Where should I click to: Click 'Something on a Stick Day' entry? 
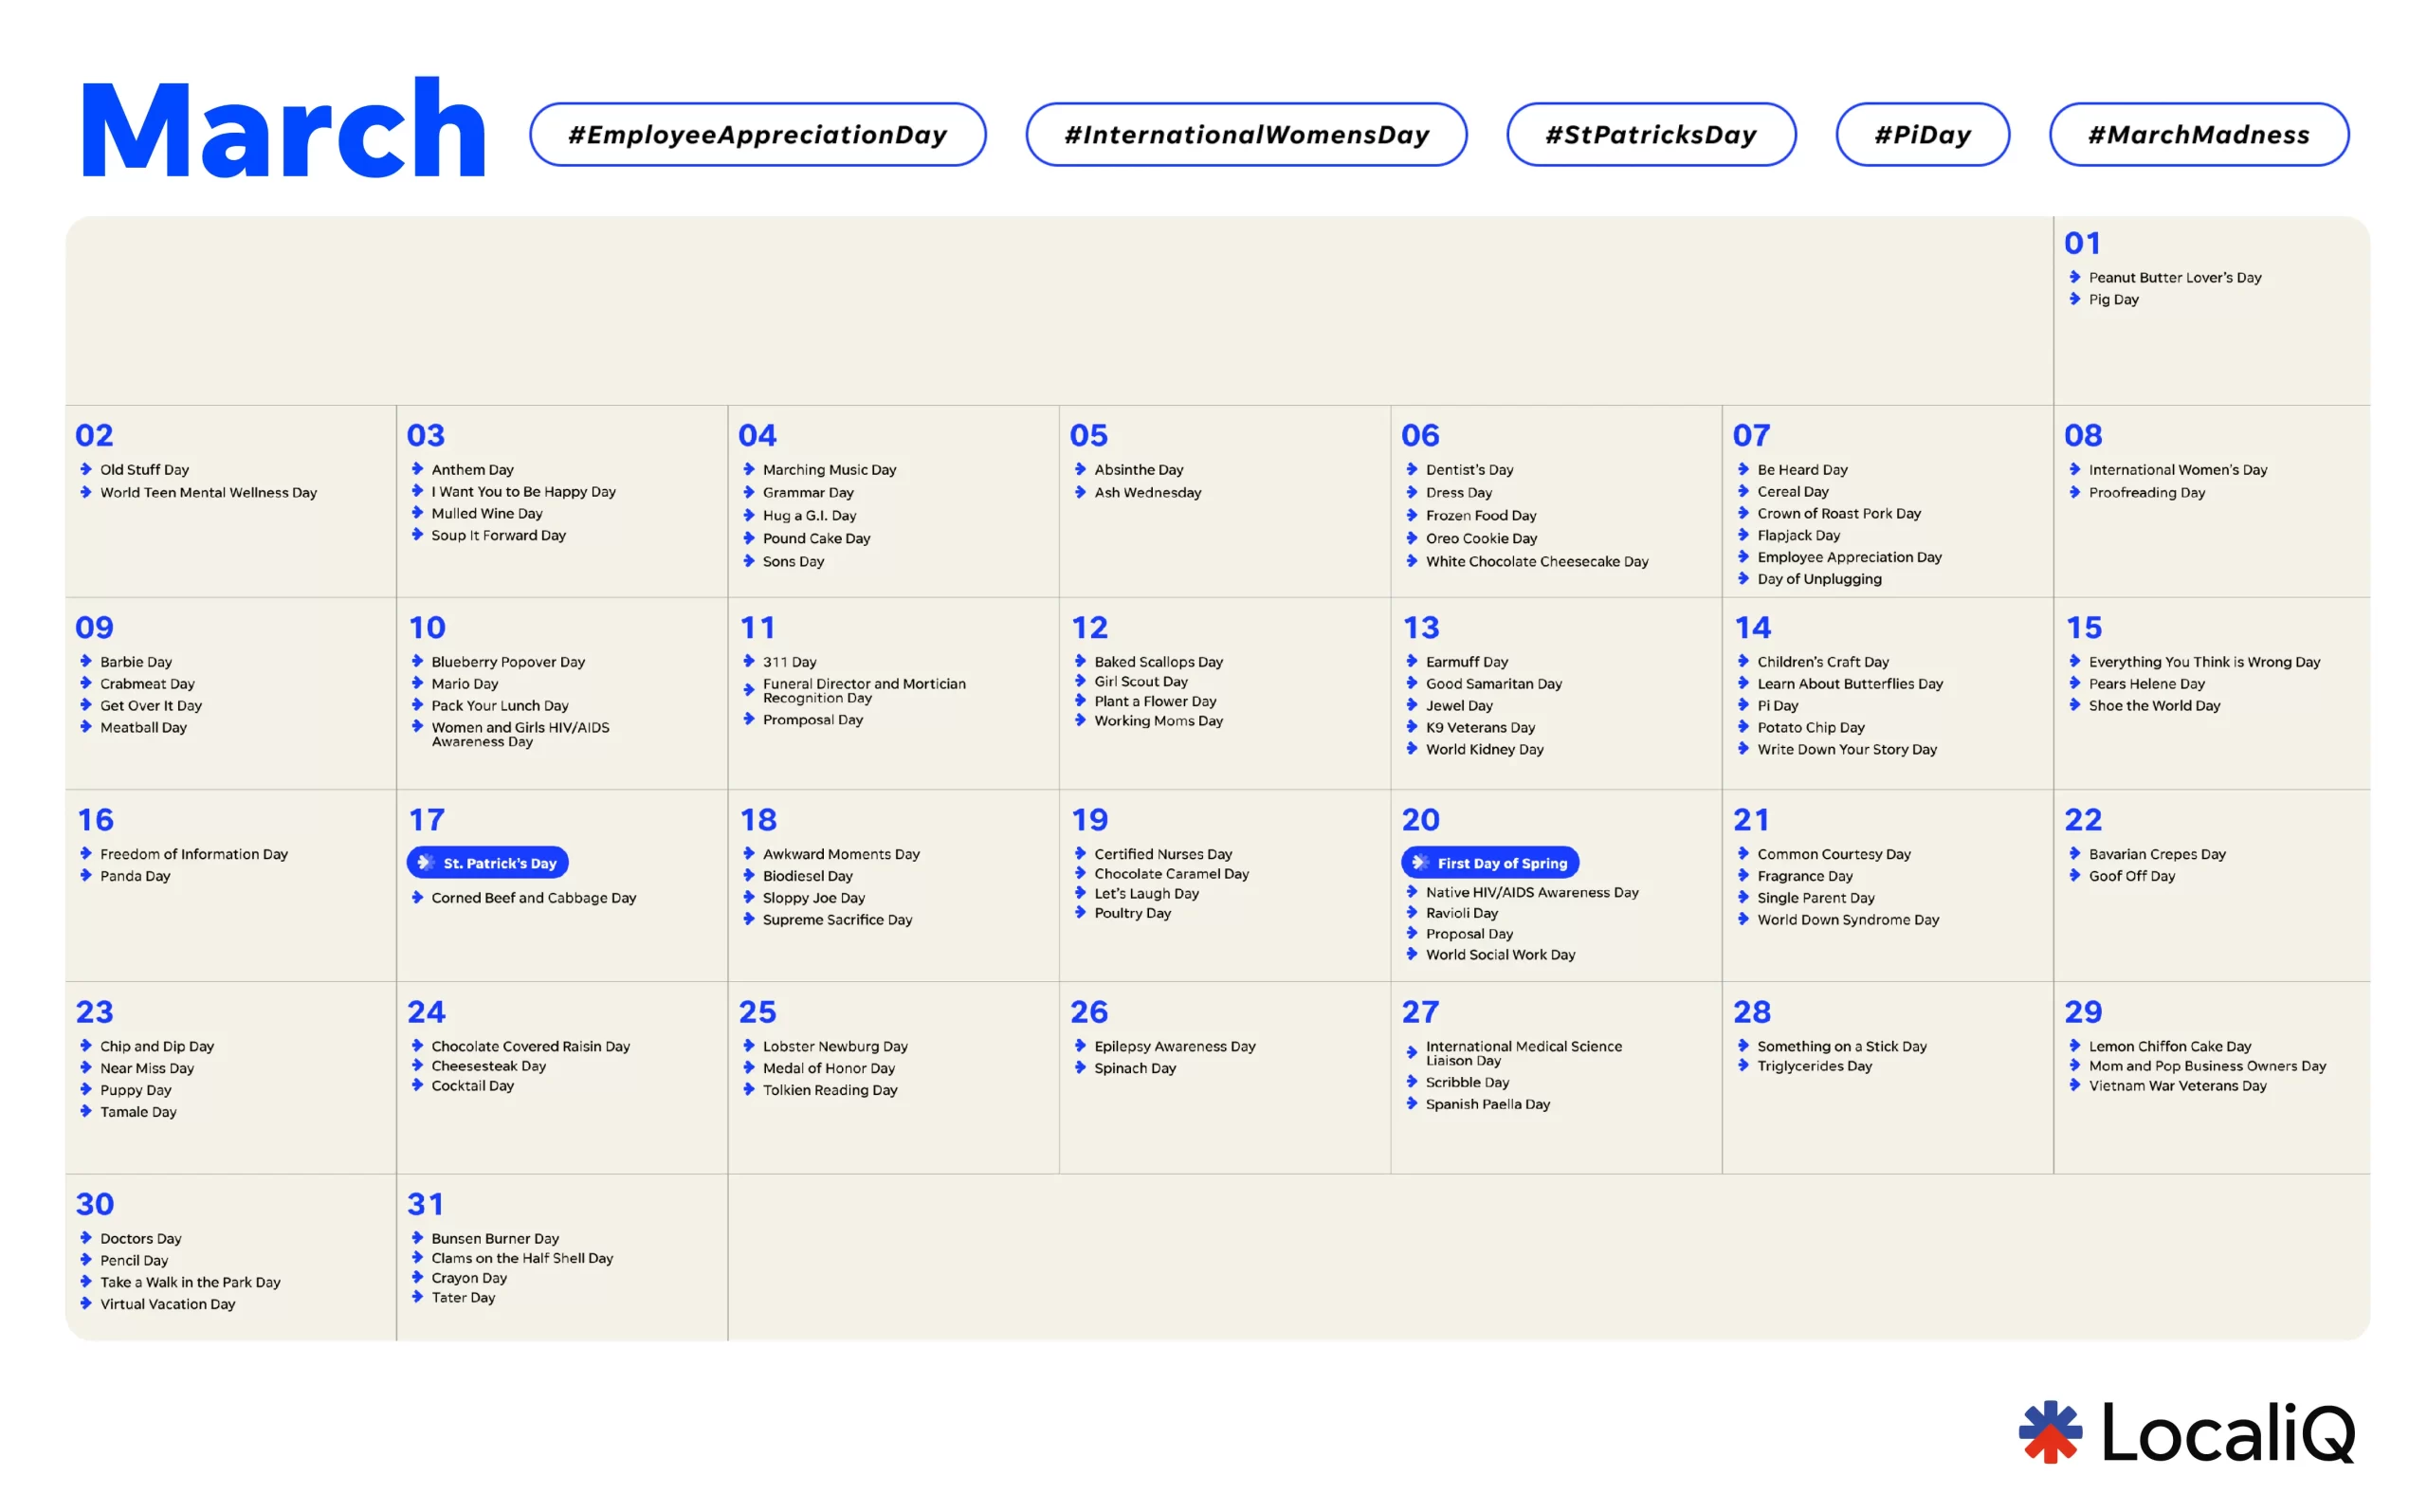pyautogui.click(x=1842, y=1046)
